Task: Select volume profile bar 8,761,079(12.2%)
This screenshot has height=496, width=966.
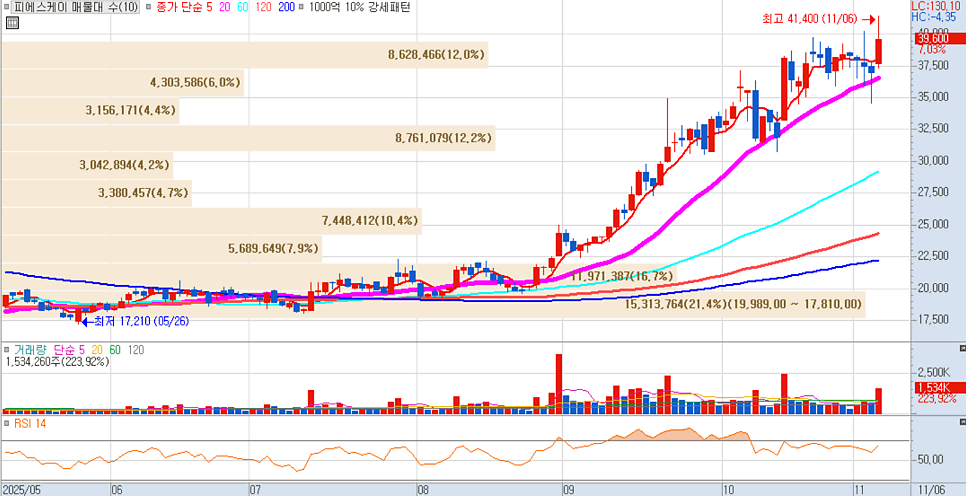Action: click(248, 138)
